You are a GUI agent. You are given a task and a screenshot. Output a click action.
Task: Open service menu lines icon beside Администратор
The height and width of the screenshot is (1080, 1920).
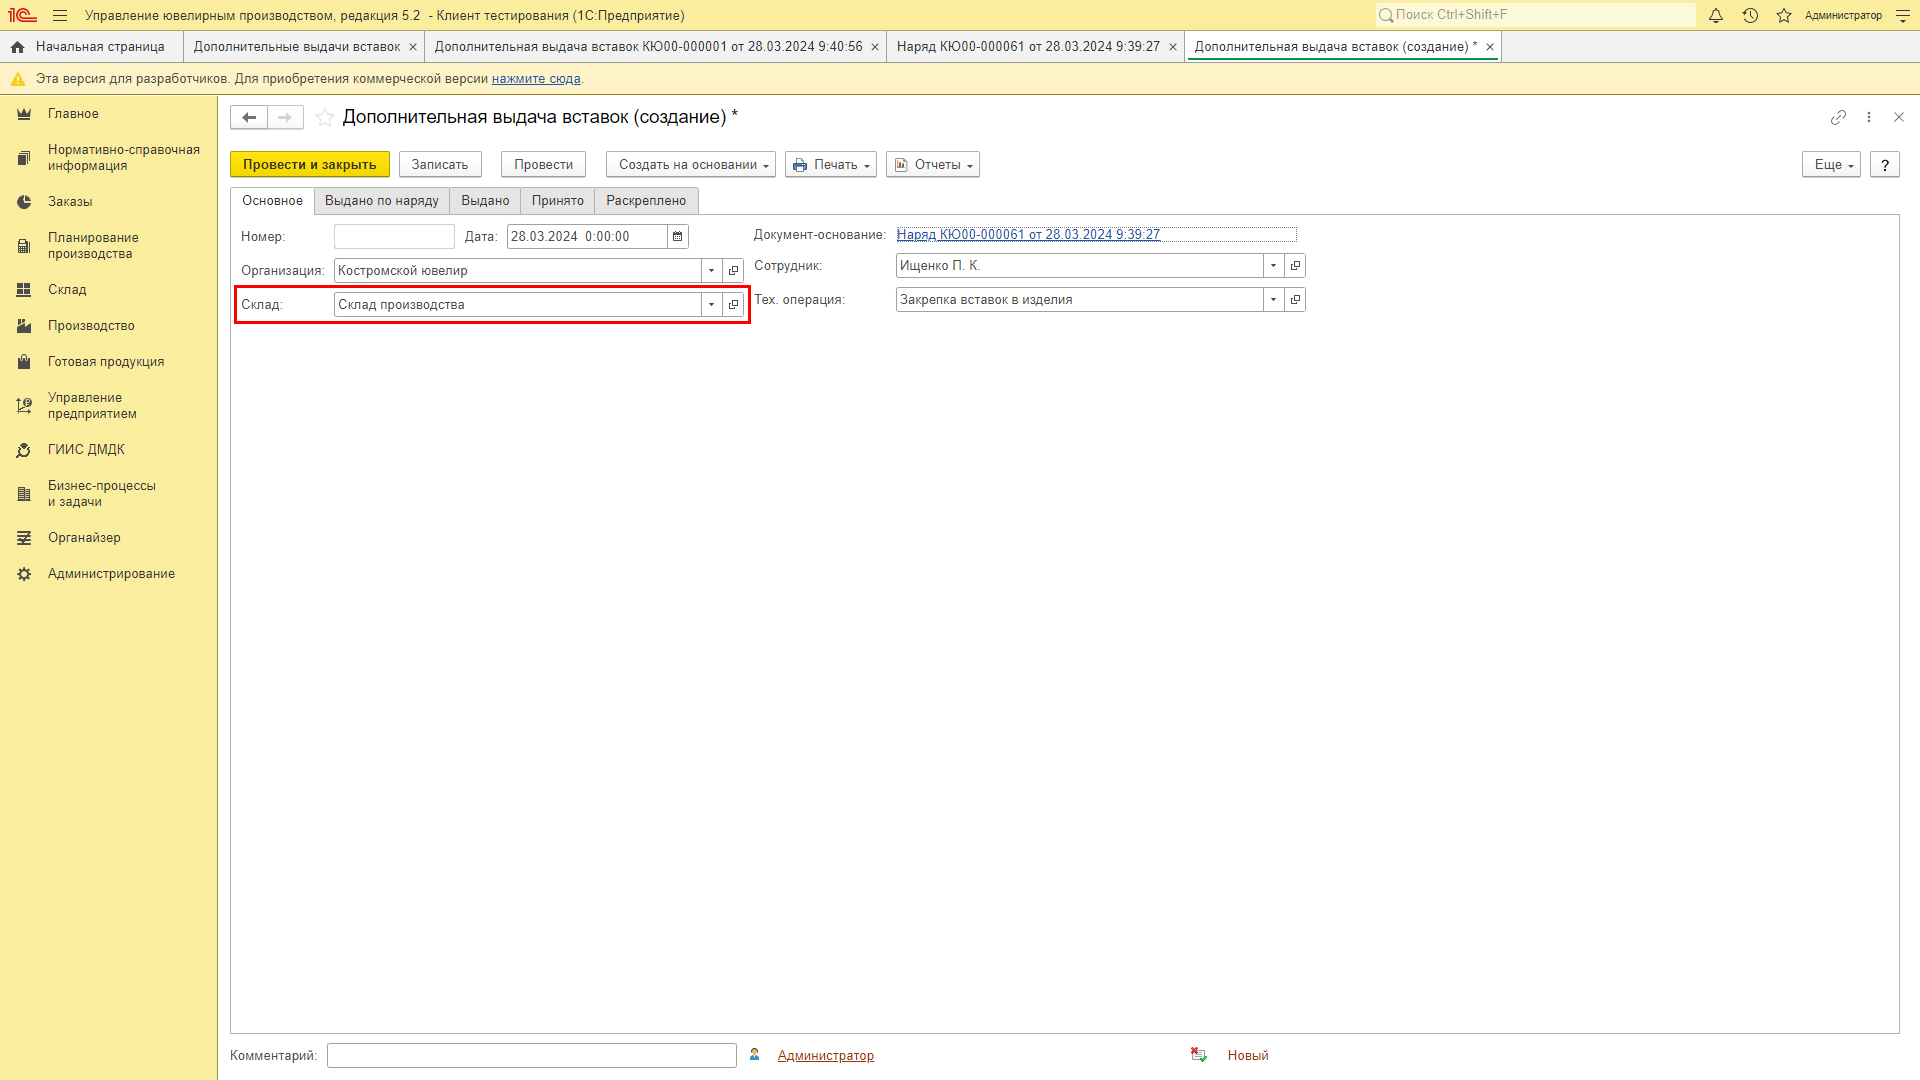click(1903, 16)
